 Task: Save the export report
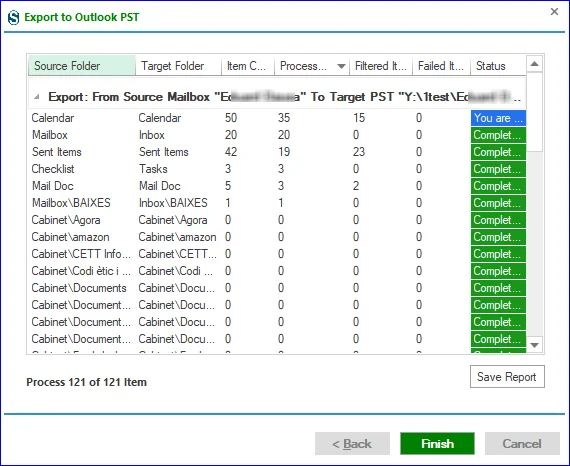[507, 377]
